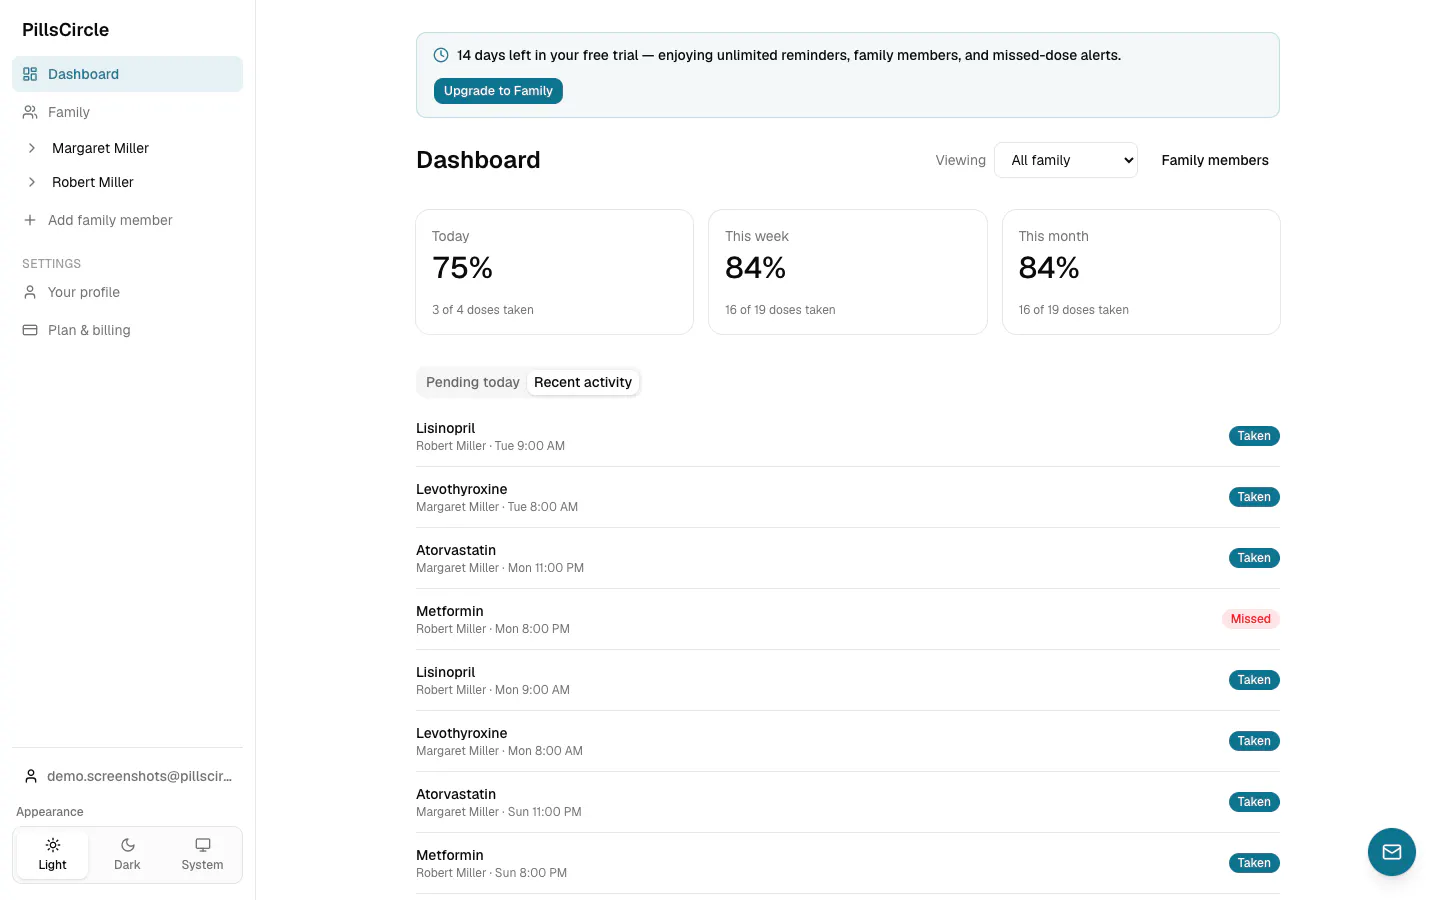Click the Family people icon
This screenshot has height=900, width=1440.
point(30,112)
